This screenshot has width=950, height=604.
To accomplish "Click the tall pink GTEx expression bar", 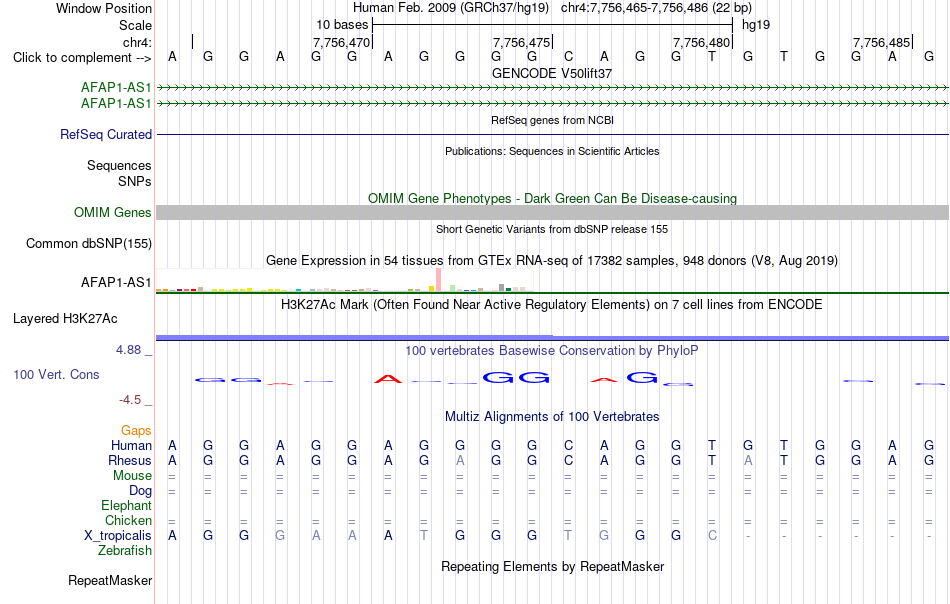I will (x=438, y=280).
